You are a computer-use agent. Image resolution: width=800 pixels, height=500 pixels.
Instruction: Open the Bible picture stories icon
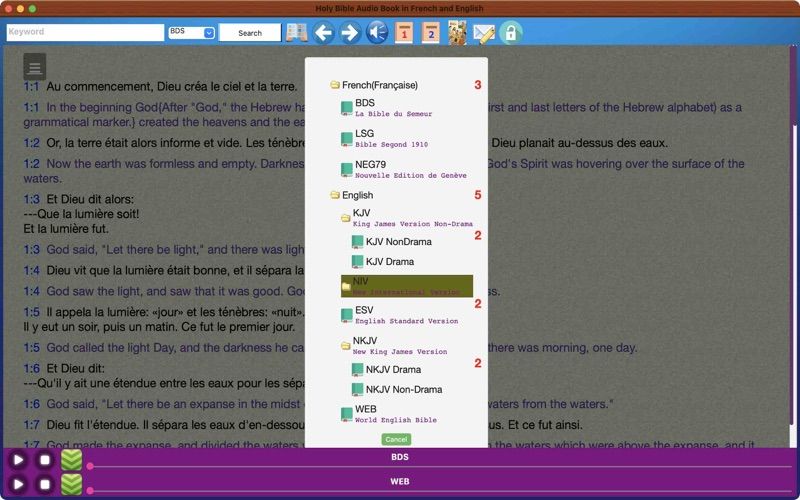coord(457,33)
